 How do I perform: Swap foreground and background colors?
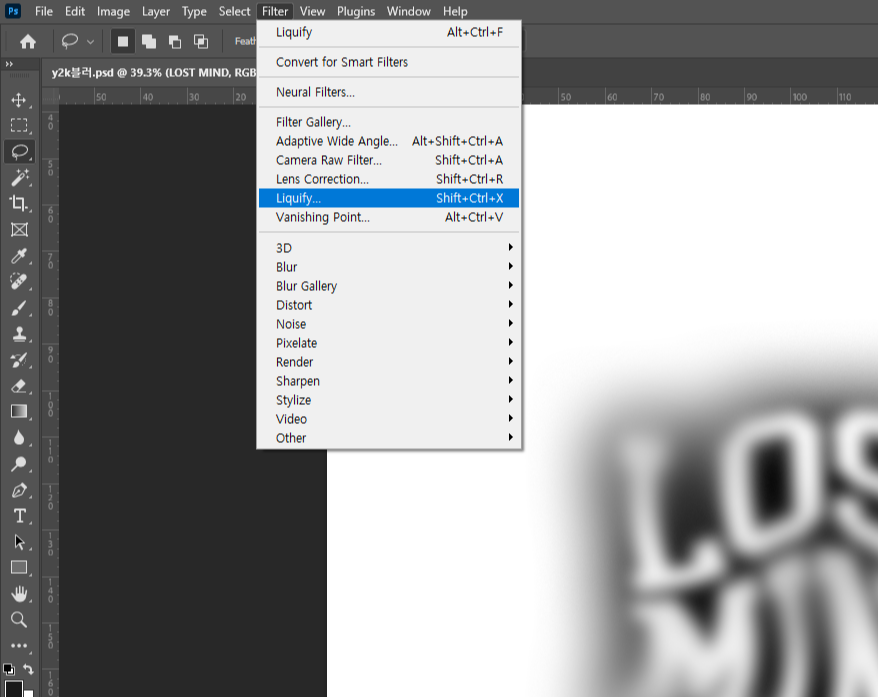(x=28, y=668)
